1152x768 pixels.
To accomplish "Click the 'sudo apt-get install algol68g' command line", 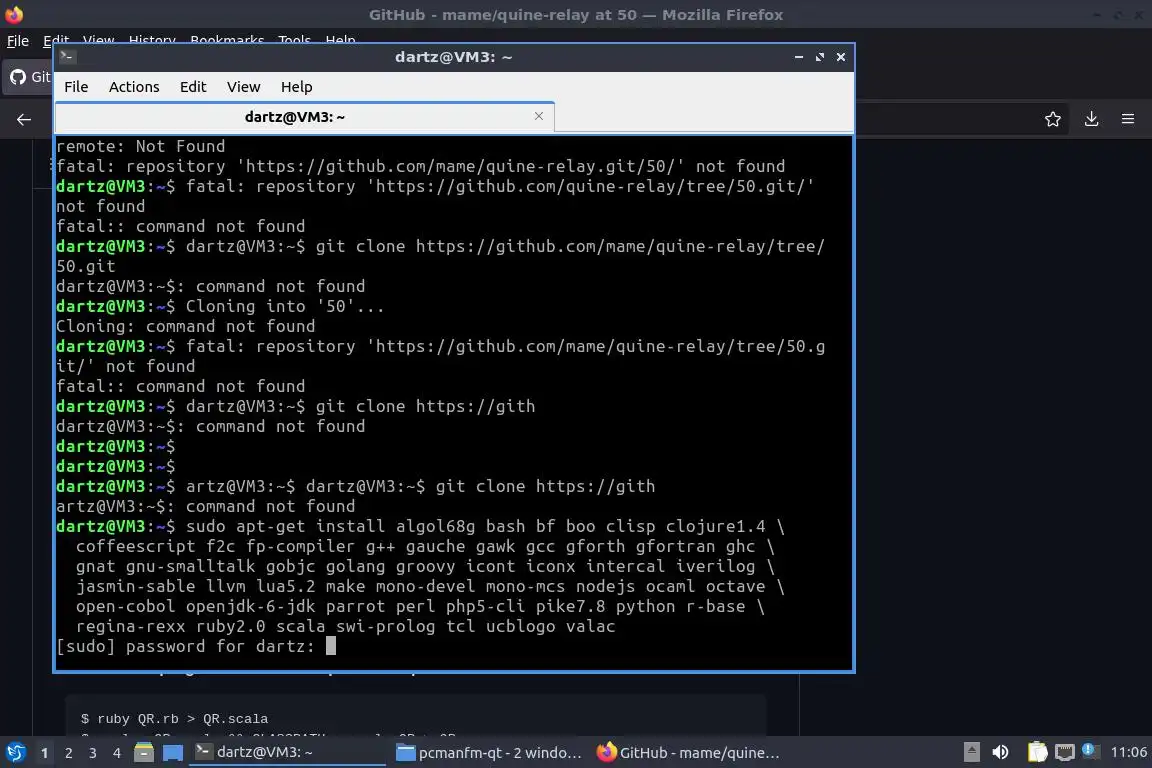I will click(420, 526).
